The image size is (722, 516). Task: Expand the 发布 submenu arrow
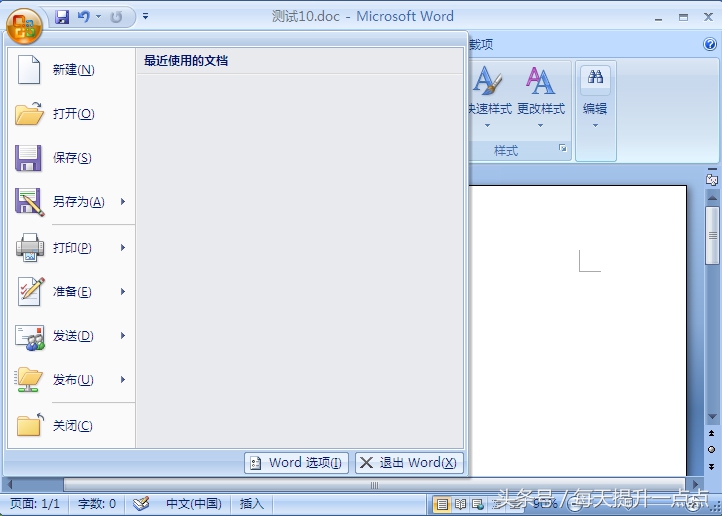pyautogui.click(x=123, y=379)
